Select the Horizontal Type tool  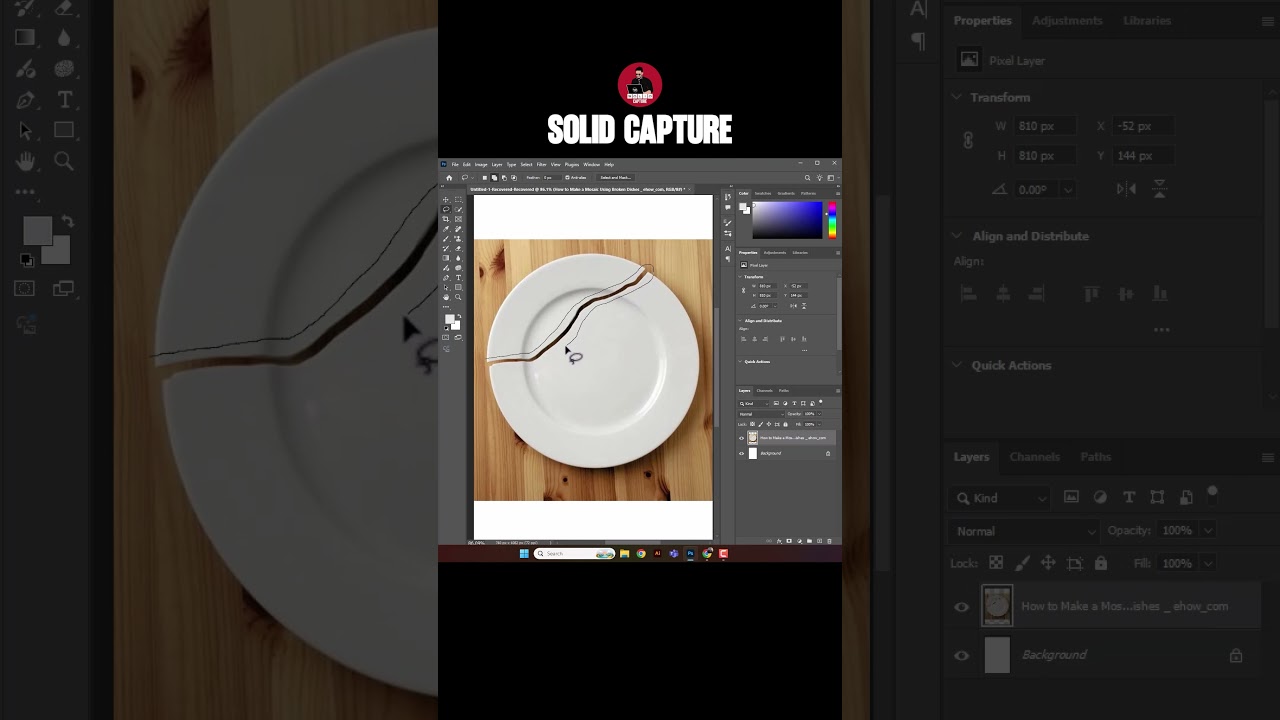[458, 278]
